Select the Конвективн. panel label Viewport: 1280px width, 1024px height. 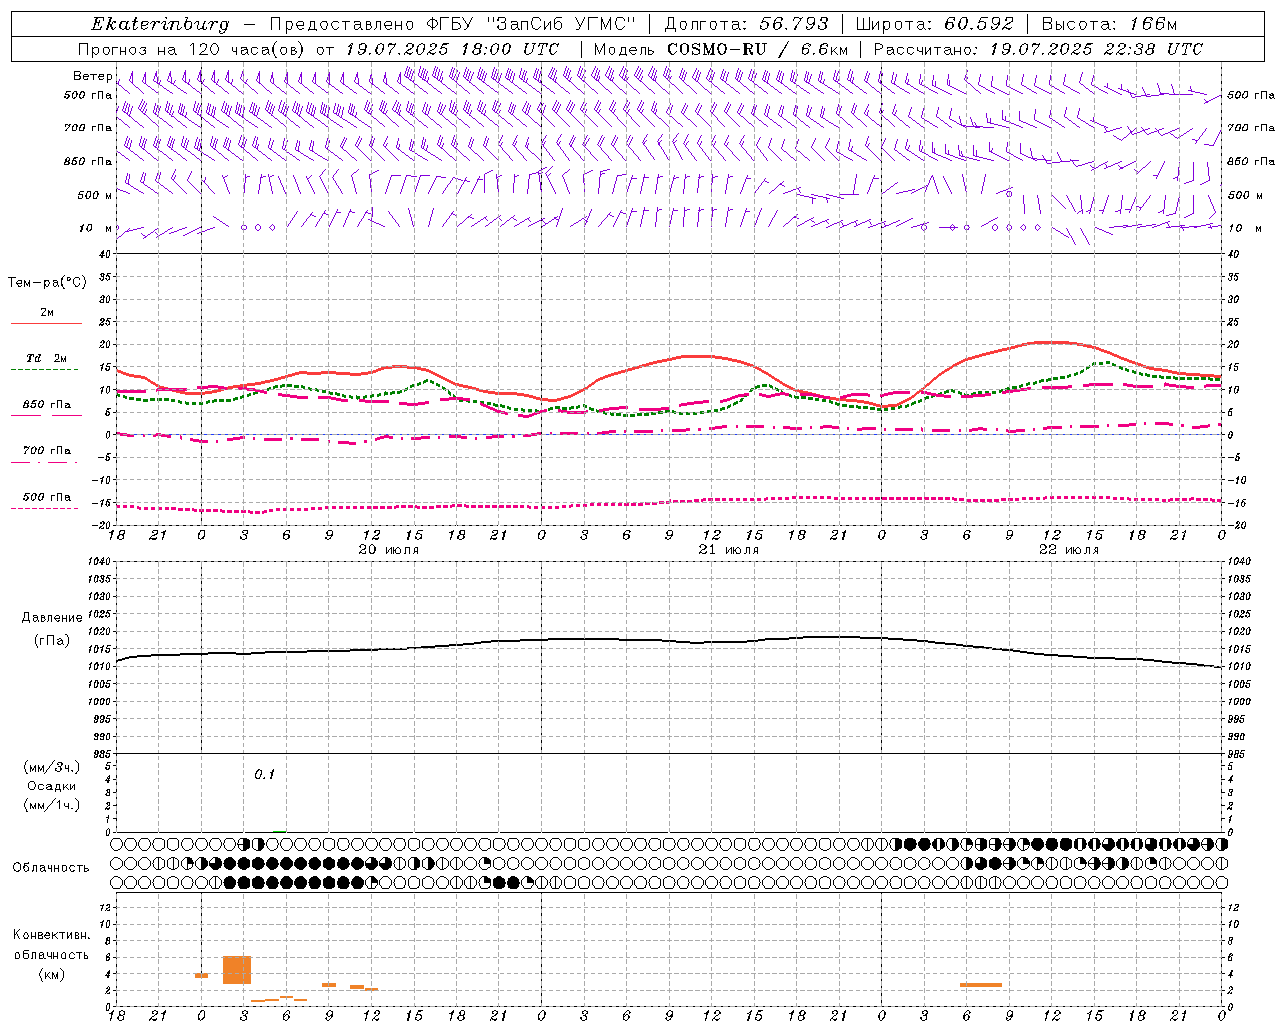pyautogui.click(x=51, y=935)
